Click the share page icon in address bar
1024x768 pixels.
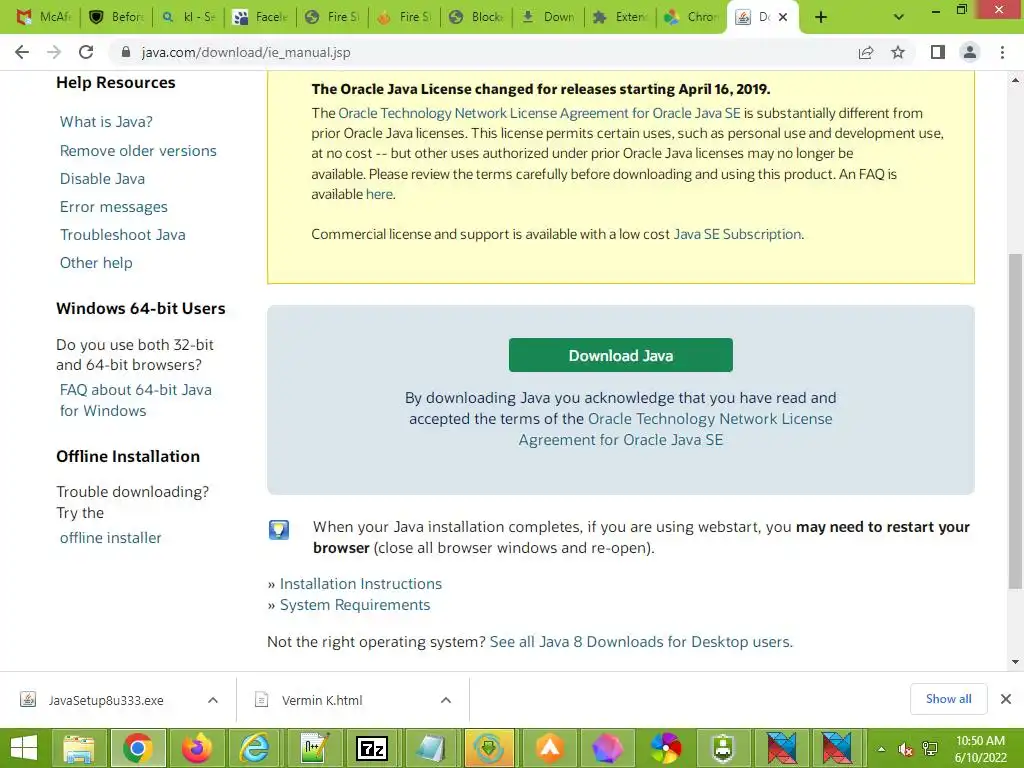pos(866,52)
